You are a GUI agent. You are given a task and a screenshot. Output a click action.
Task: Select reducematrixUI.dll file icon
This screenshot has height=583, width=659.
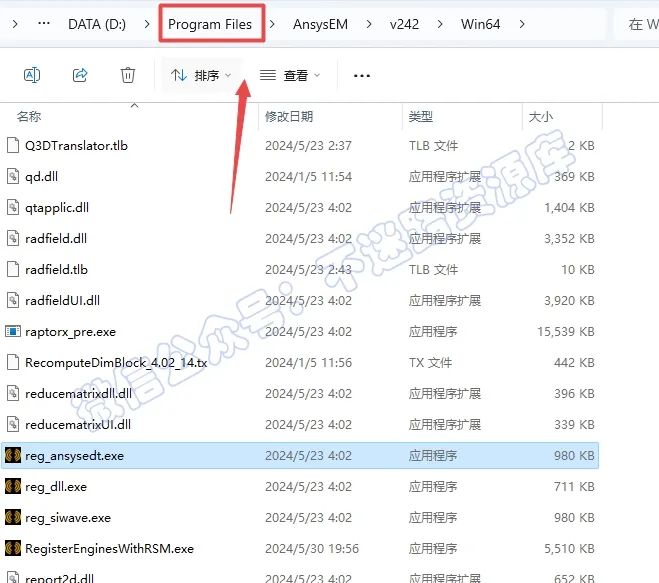click(13, 425)
